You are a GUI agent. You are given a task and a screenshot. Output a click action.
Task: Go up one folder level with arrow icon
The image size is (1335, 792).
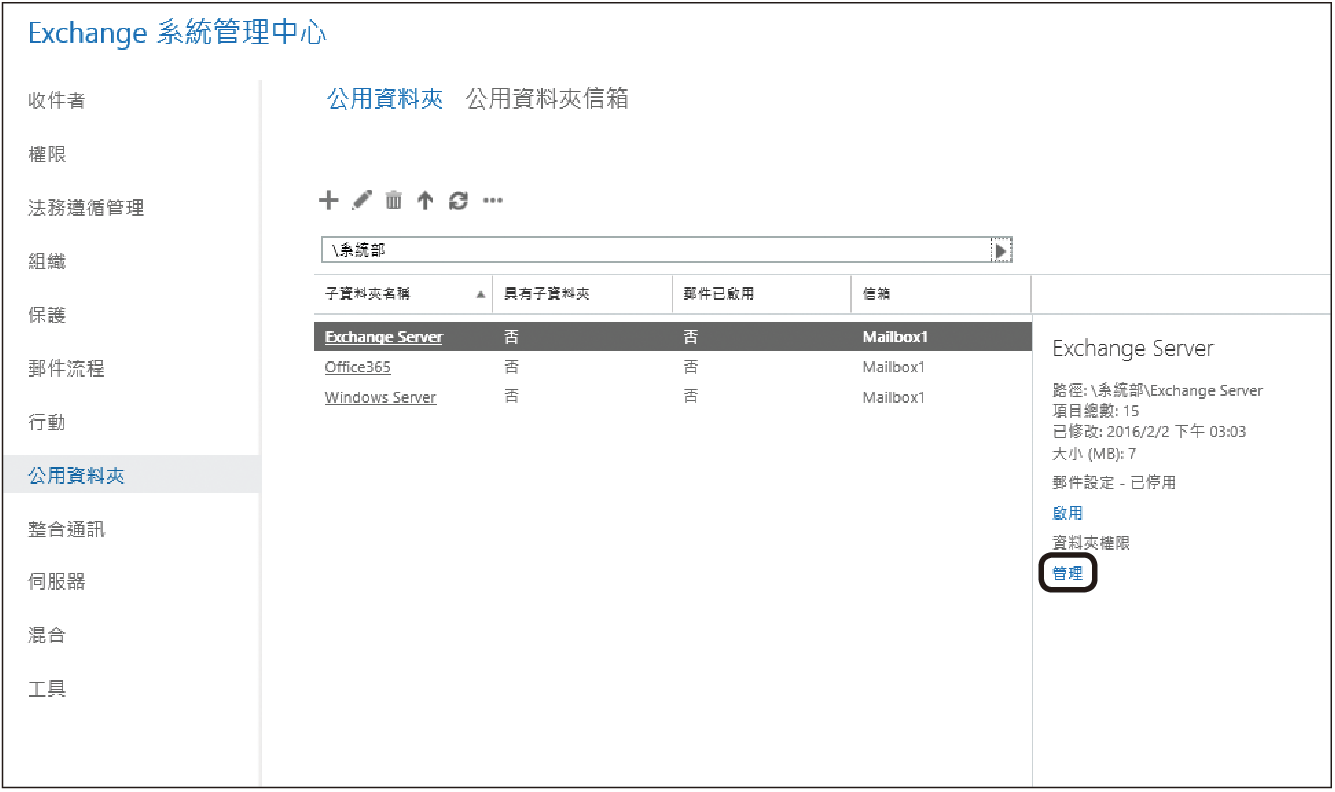425,201
